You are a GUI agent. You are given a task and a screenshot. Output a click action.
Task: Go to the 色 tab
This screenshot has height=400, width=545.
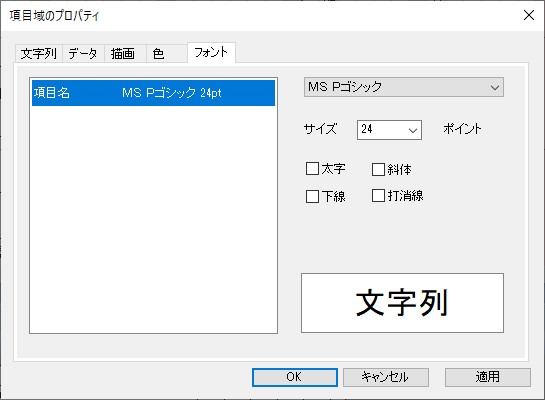tap(166, 54)
